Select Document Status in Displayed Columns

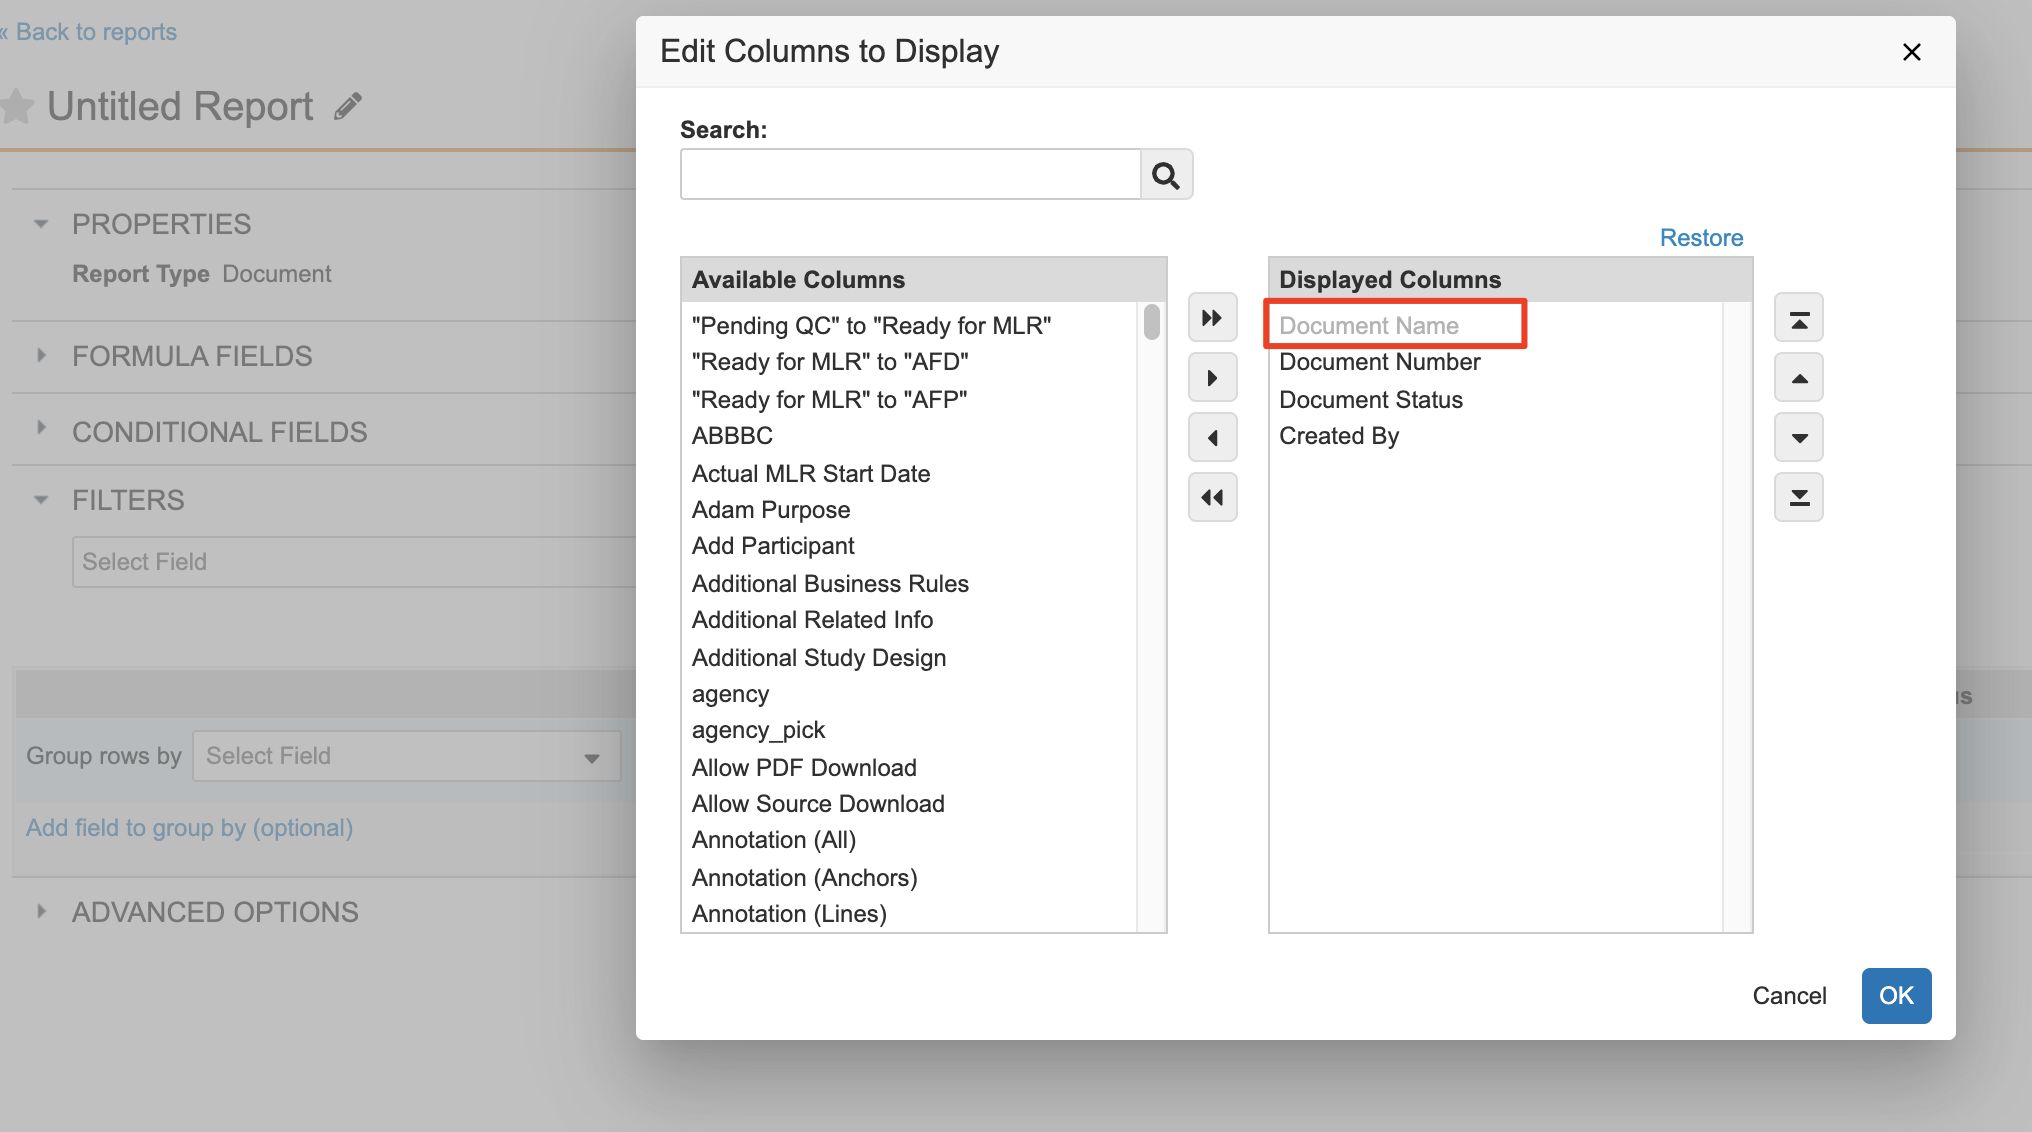pyautogui.click(x=1370, y=400)
